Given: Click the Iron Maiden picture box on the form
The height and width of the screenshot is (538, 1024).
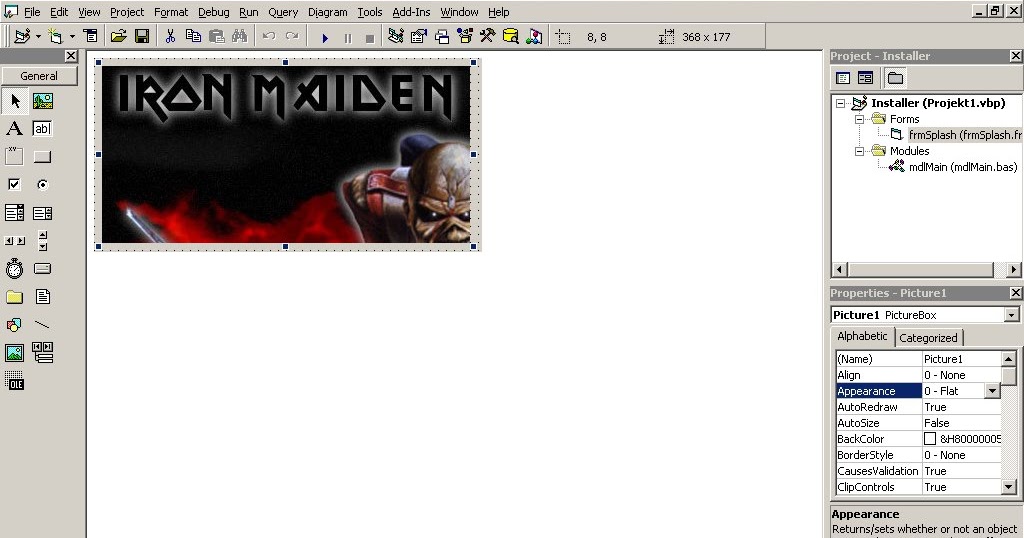Looking at the screenshot, I should [x=286, y=154].
